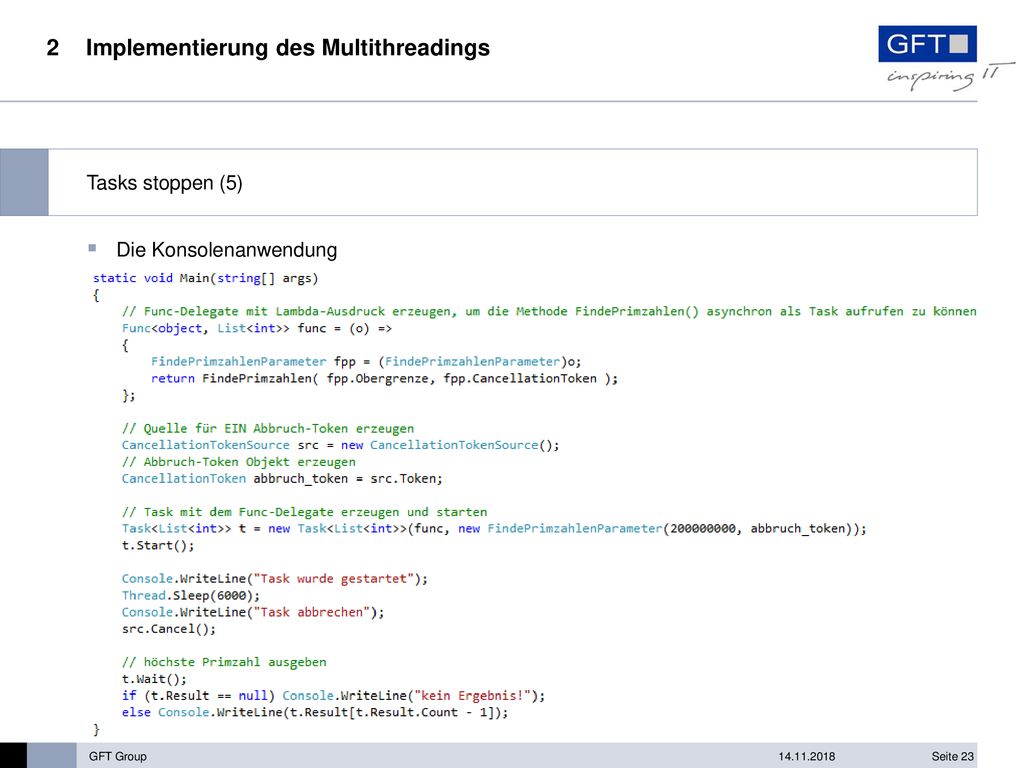The height and width of the screenshot is (768, 1024).
Task: Click the line with "Task abbrechen"
Action: (253, 613)
